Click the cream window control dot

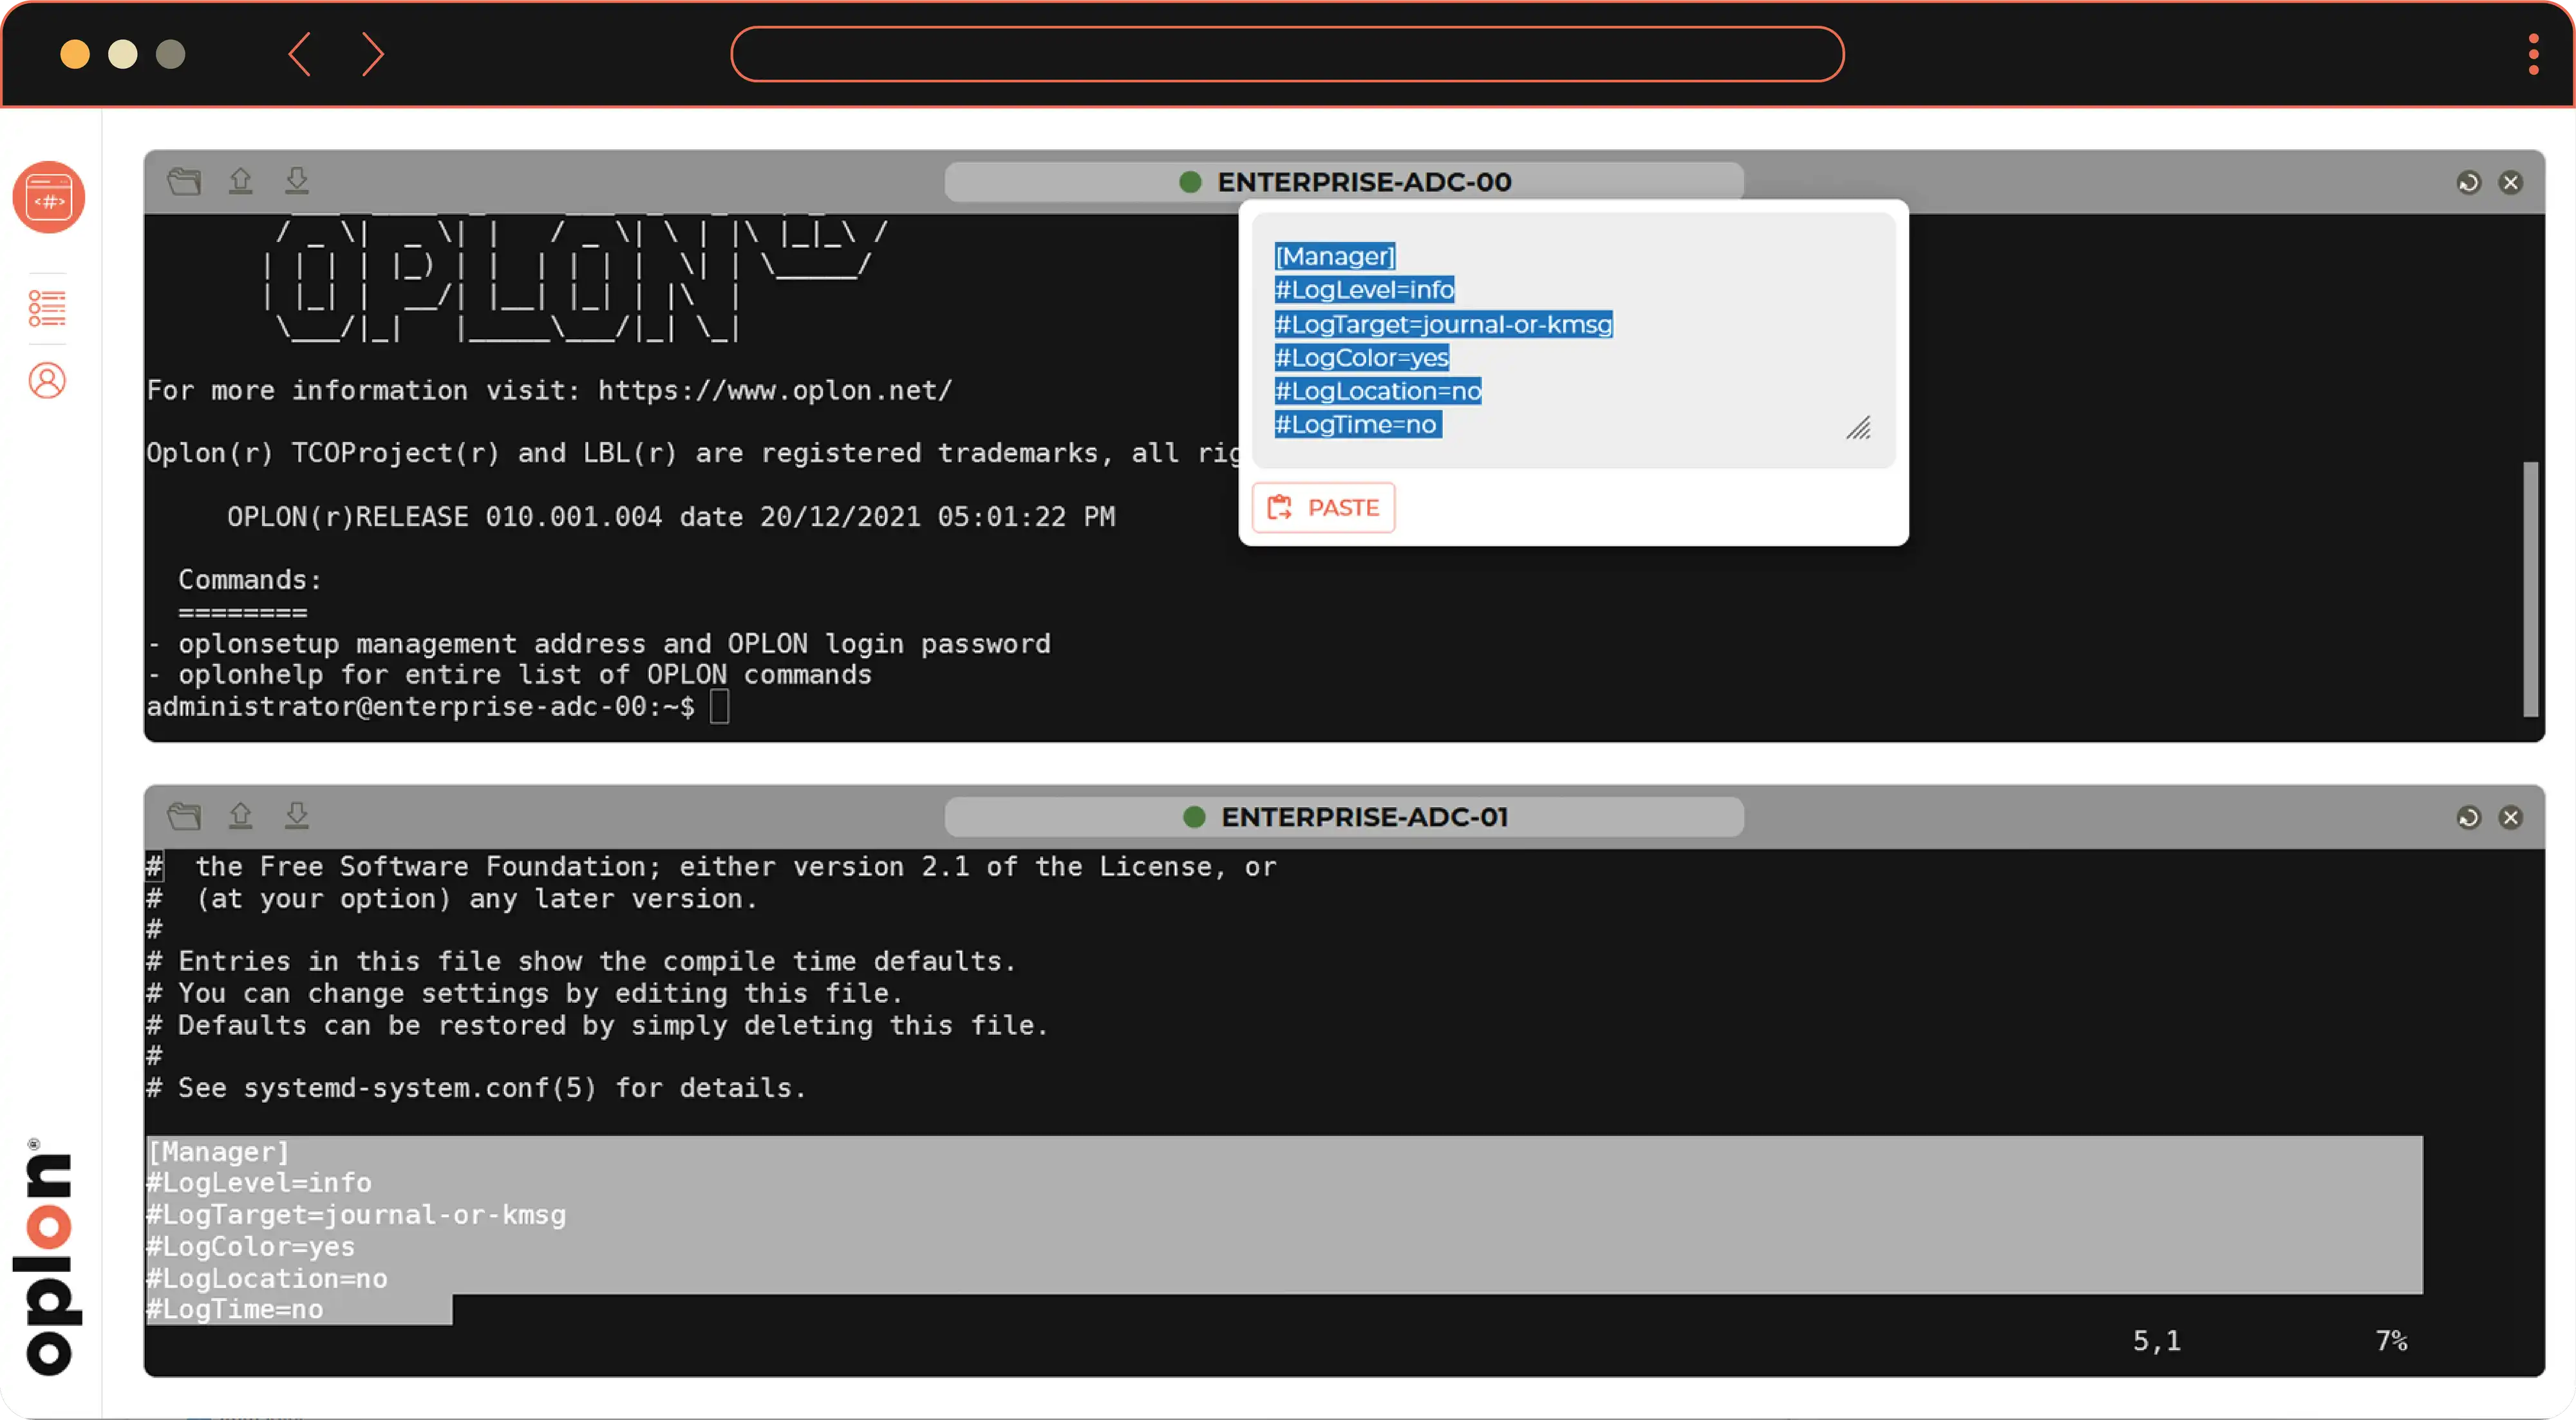pyautogui.click(x=123, y=54)
